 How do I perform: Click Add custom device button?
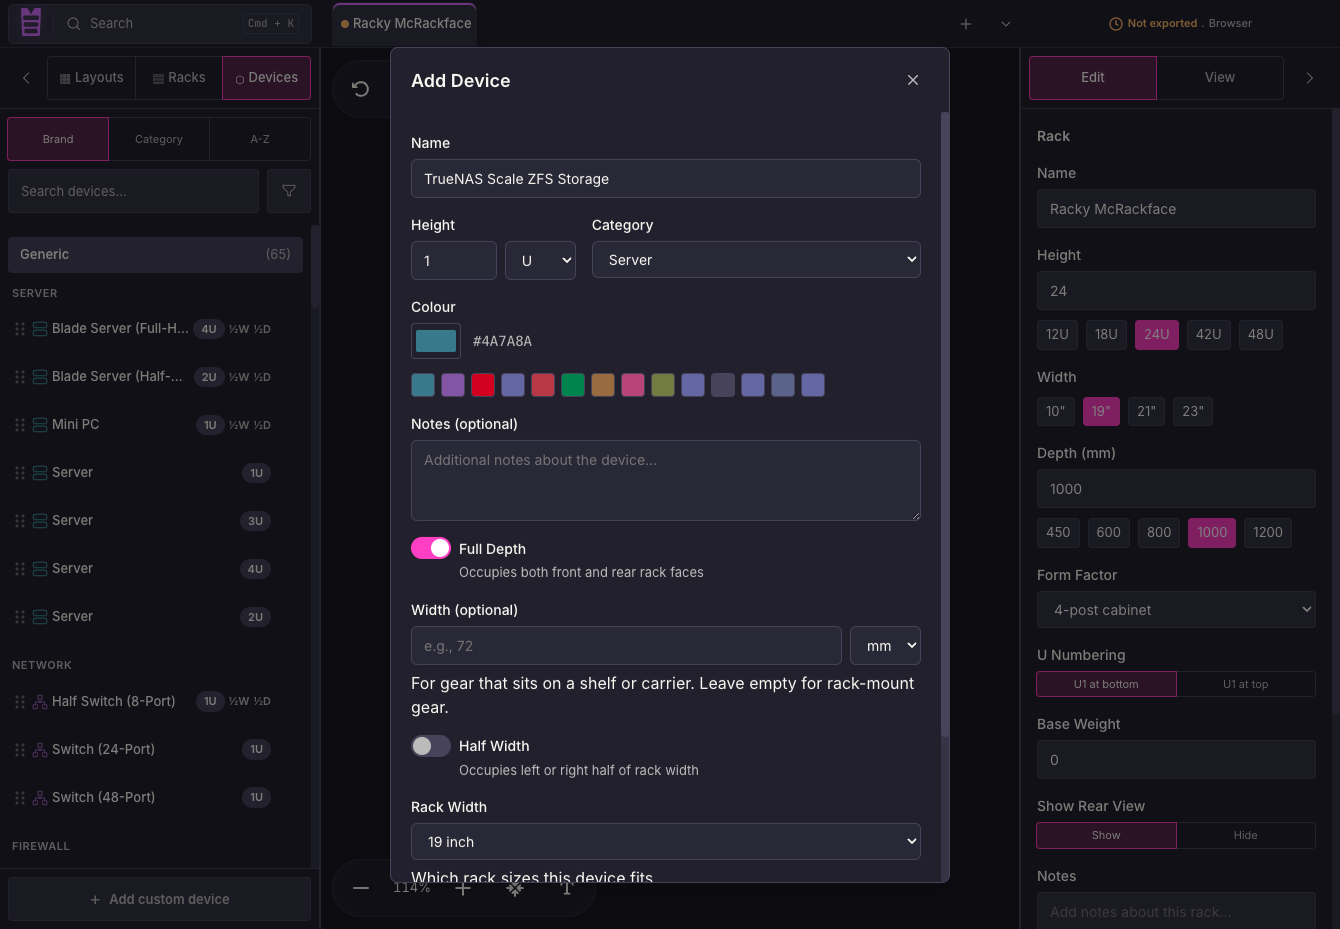coord(160,899)
